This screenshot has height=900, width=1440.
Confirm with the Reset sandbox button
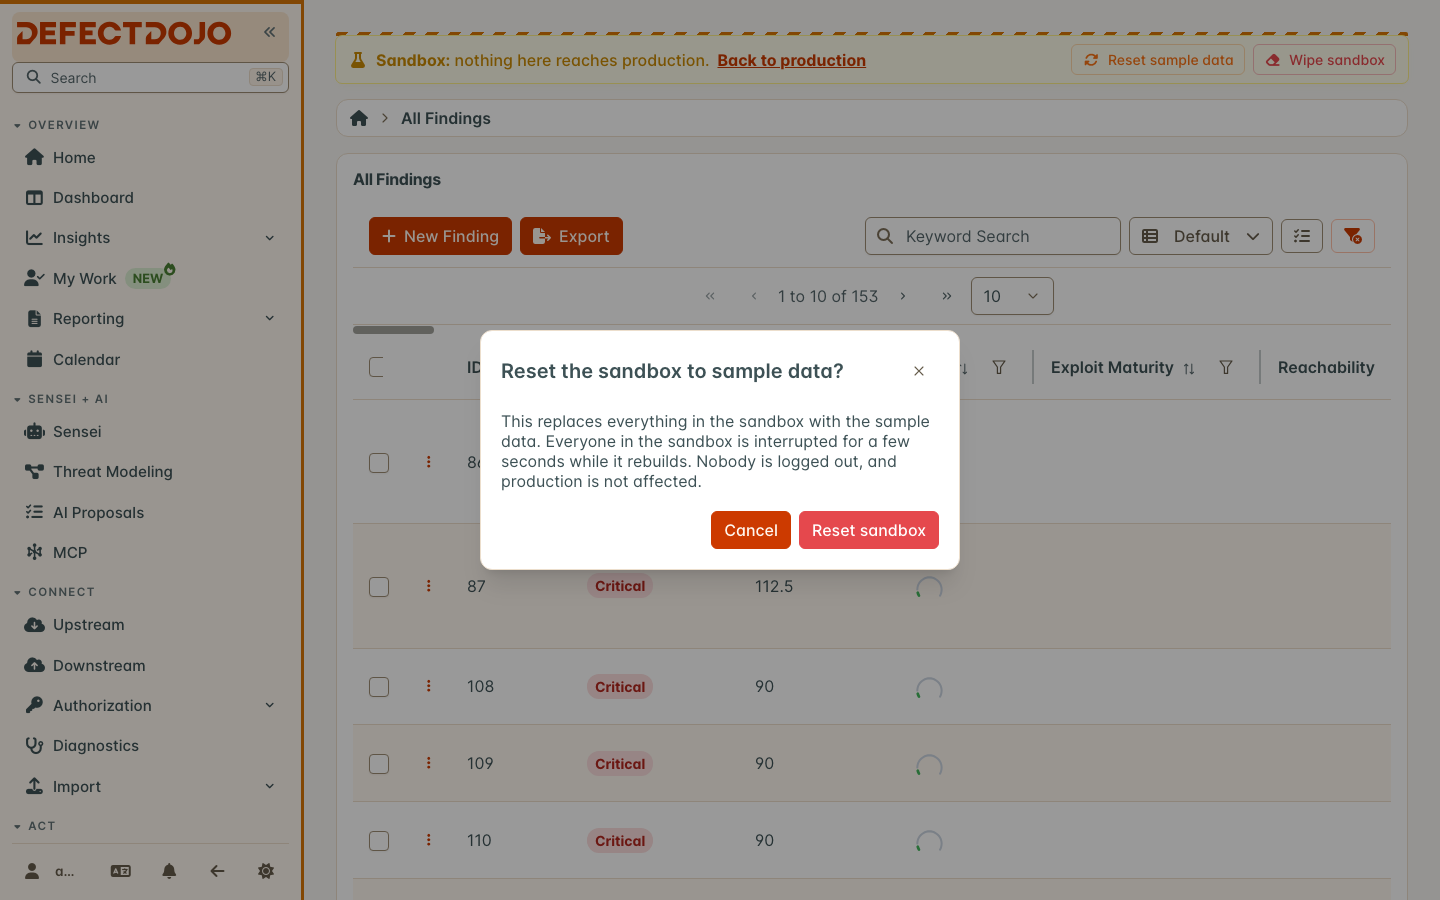point(869,530)
